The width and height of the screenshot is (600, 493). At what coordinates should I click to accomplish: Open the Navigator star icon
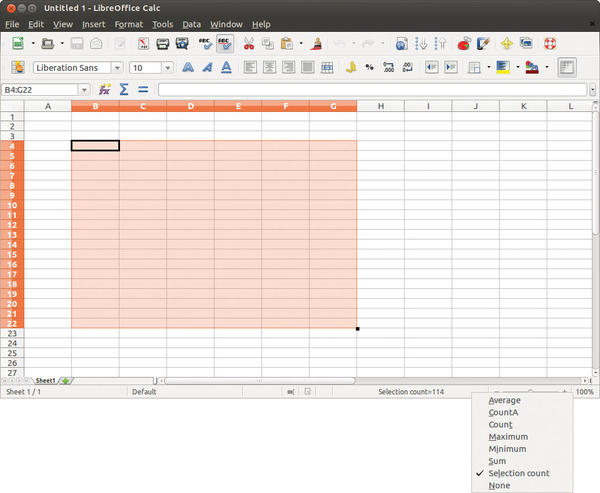tap(507, 44)
